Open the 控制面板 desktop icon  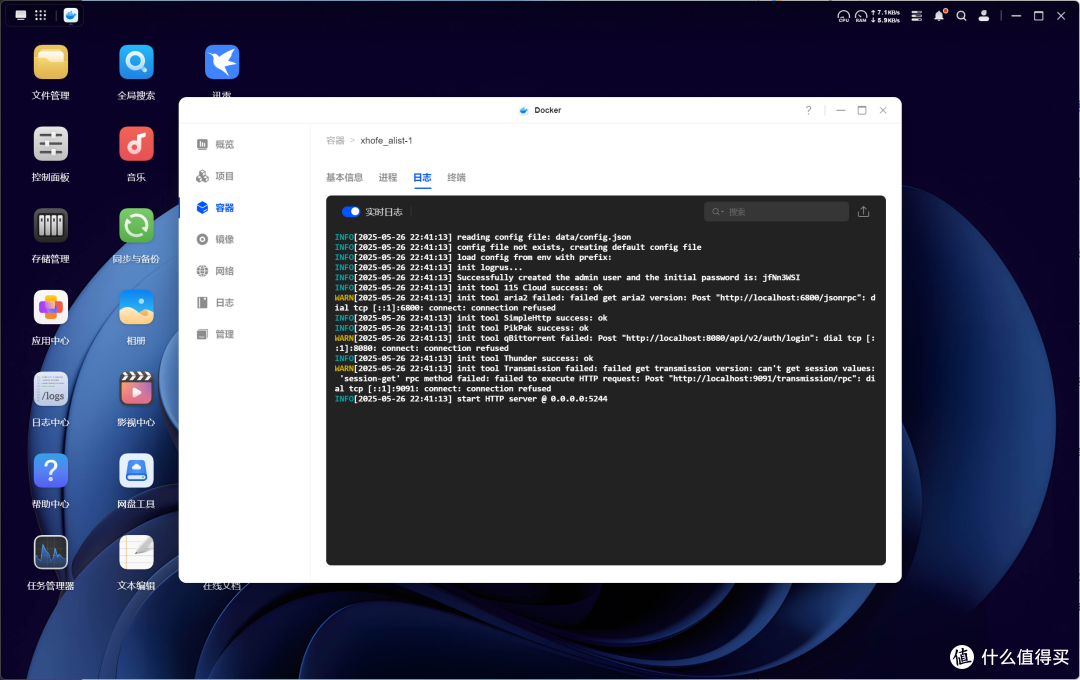click(50, 144)
